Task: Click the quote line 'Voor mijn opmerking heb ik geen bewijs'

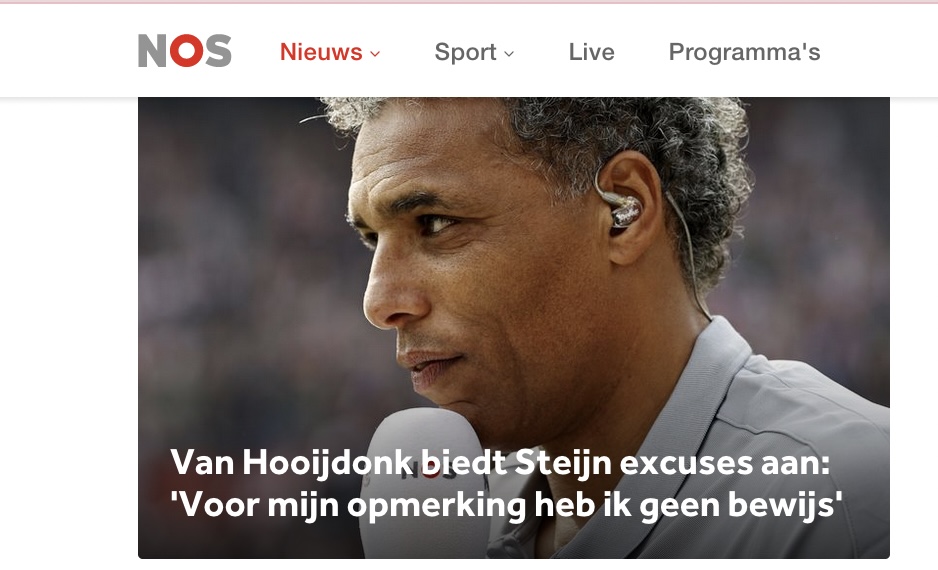Action: (506, 505)
